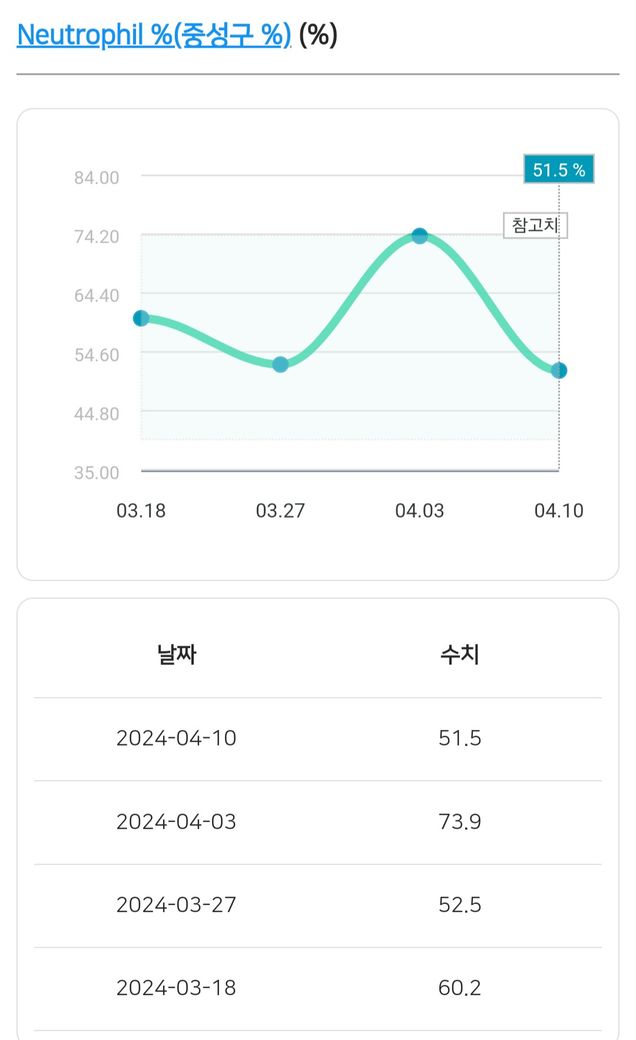Click the 참고치 reference label
636x1040 pixels.
coord(535,226)
